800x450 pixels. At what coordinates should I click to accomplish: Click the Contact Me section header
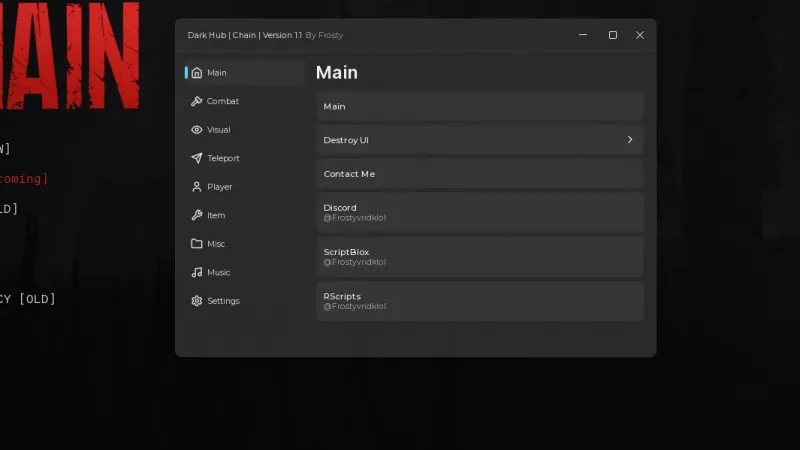click(480, 174)
